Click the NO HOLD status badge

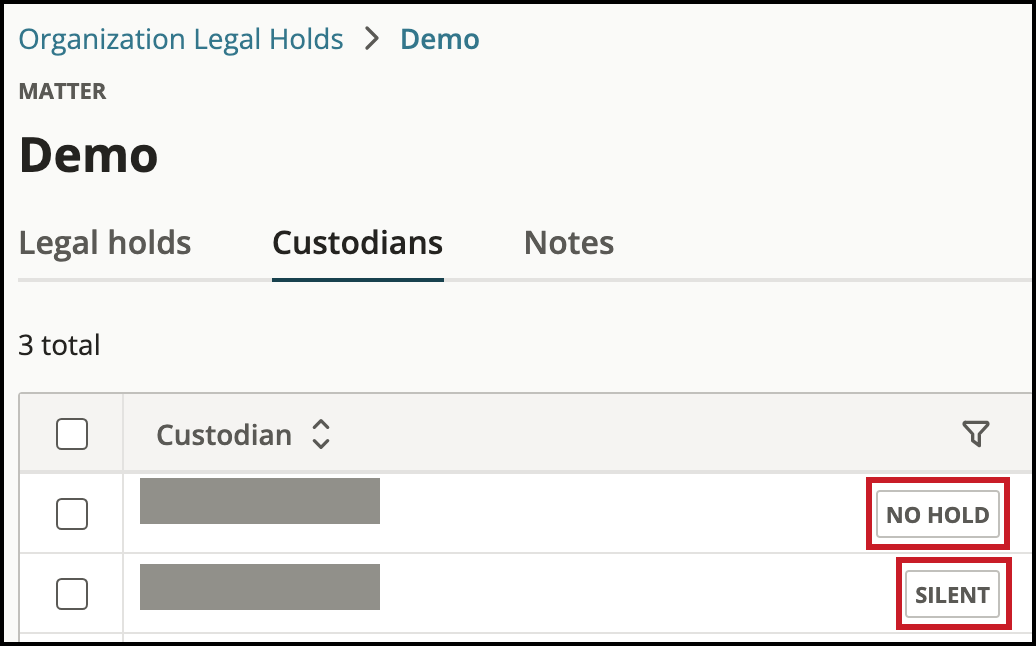pyautogui.click(x=938, y=515)
